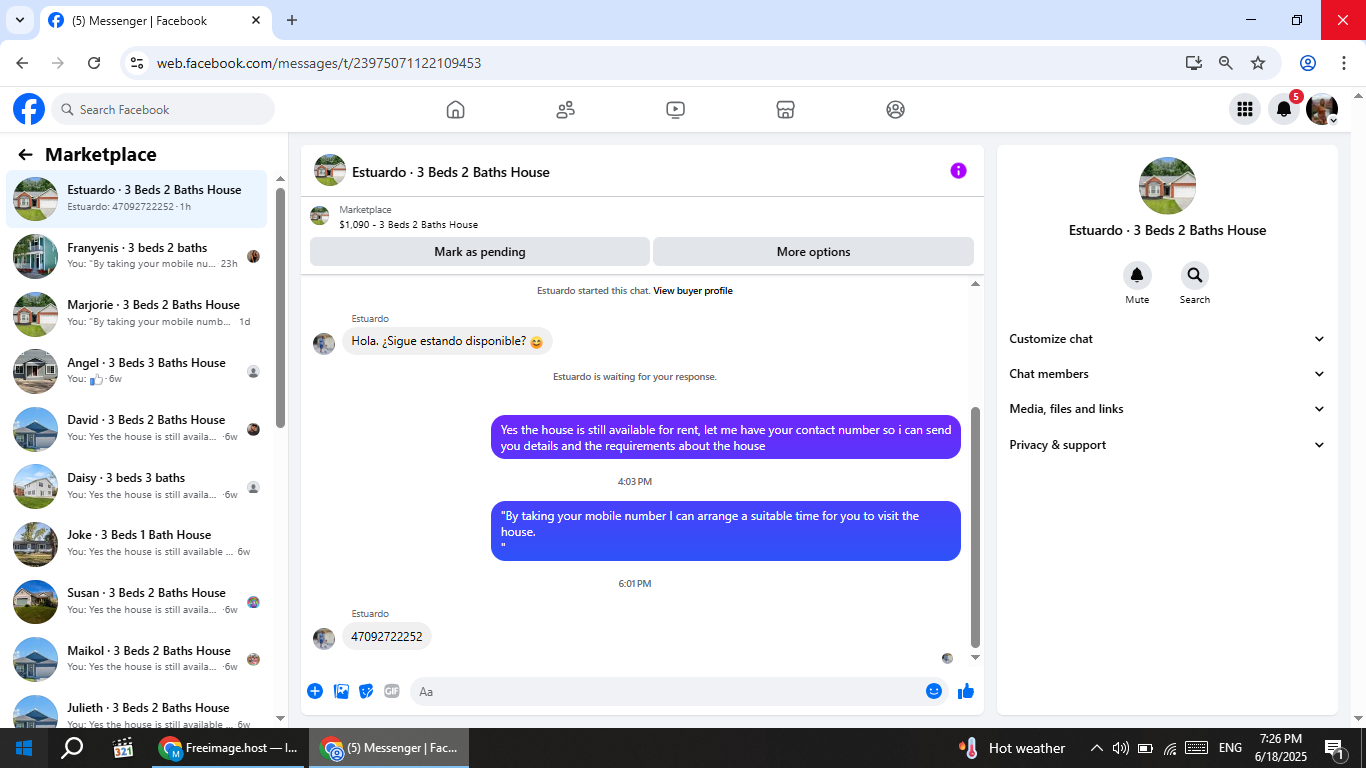Open the emoji picker in message box
This screenshot has height=768, width=1366.
pos(934,691)
